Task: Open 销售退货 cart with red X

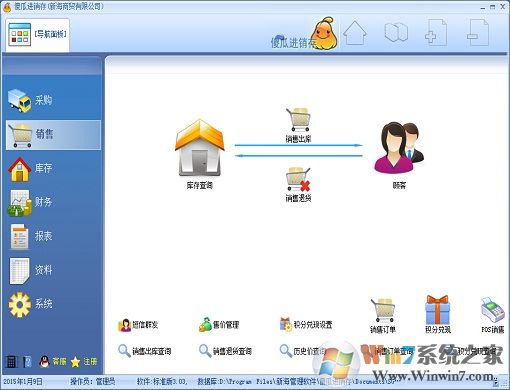Action: (x=298, y=184)
